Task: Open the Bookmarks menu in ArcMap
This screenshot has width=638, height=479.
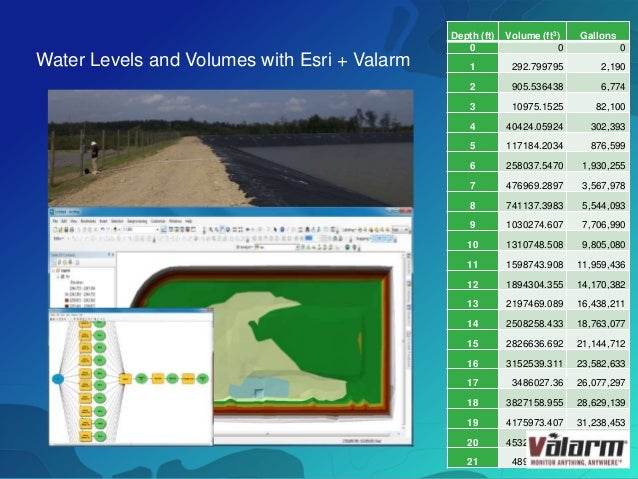Action: (88, 221)
